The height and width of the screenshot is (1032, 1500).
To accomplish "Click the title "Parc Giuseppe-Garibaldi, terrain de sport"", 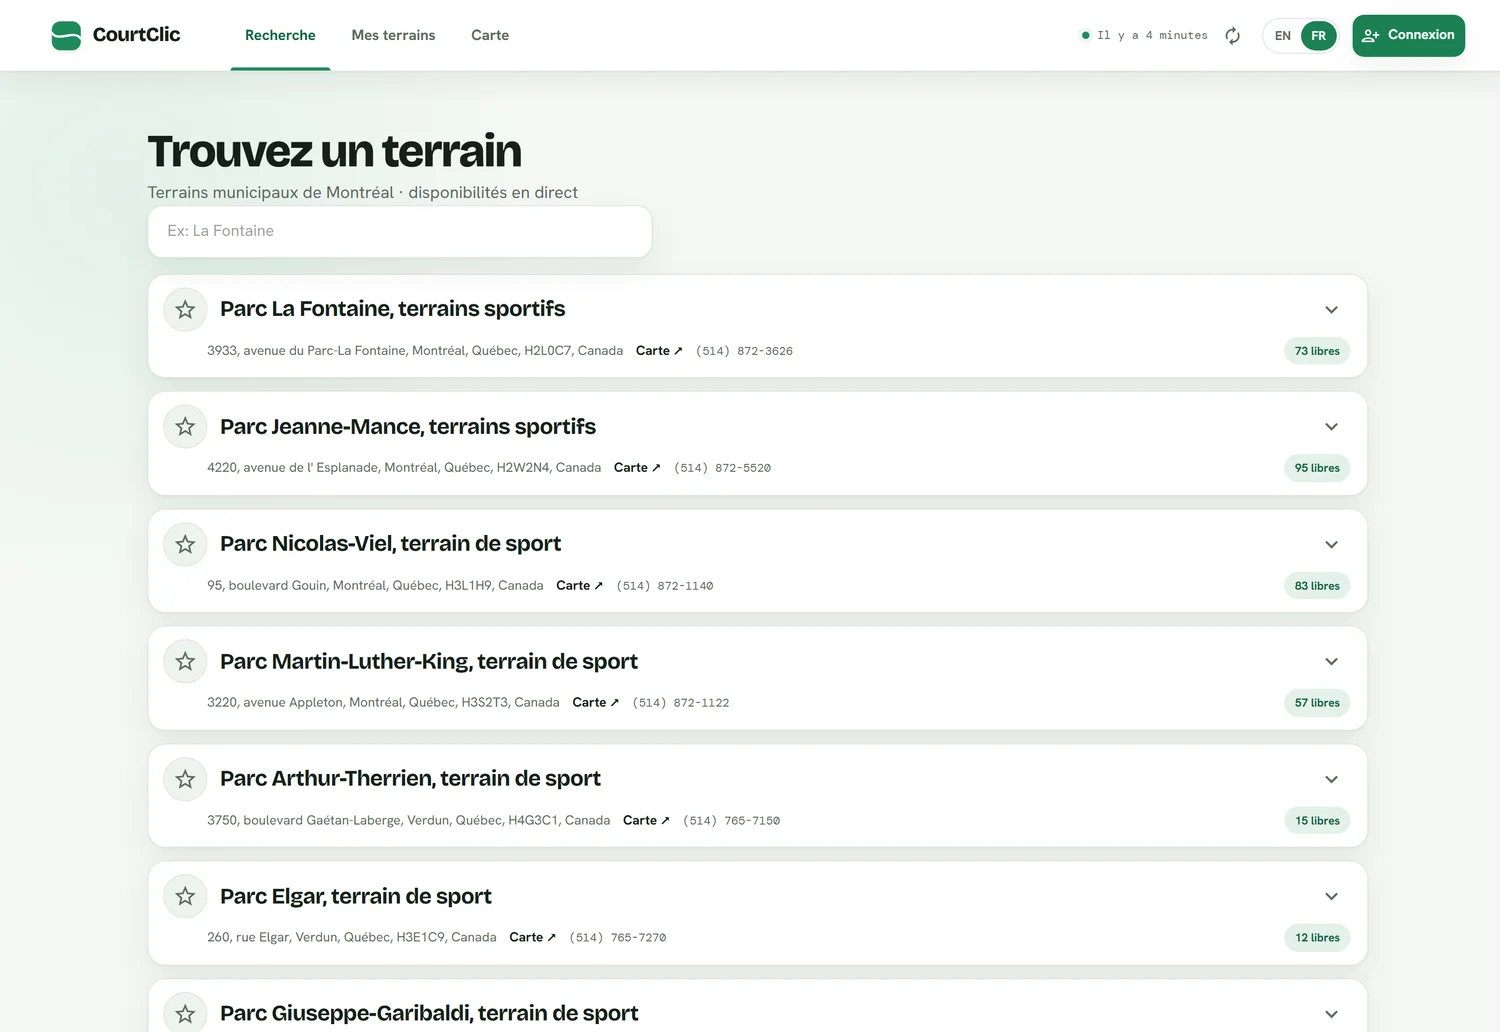I will (x=429, y=1014).
